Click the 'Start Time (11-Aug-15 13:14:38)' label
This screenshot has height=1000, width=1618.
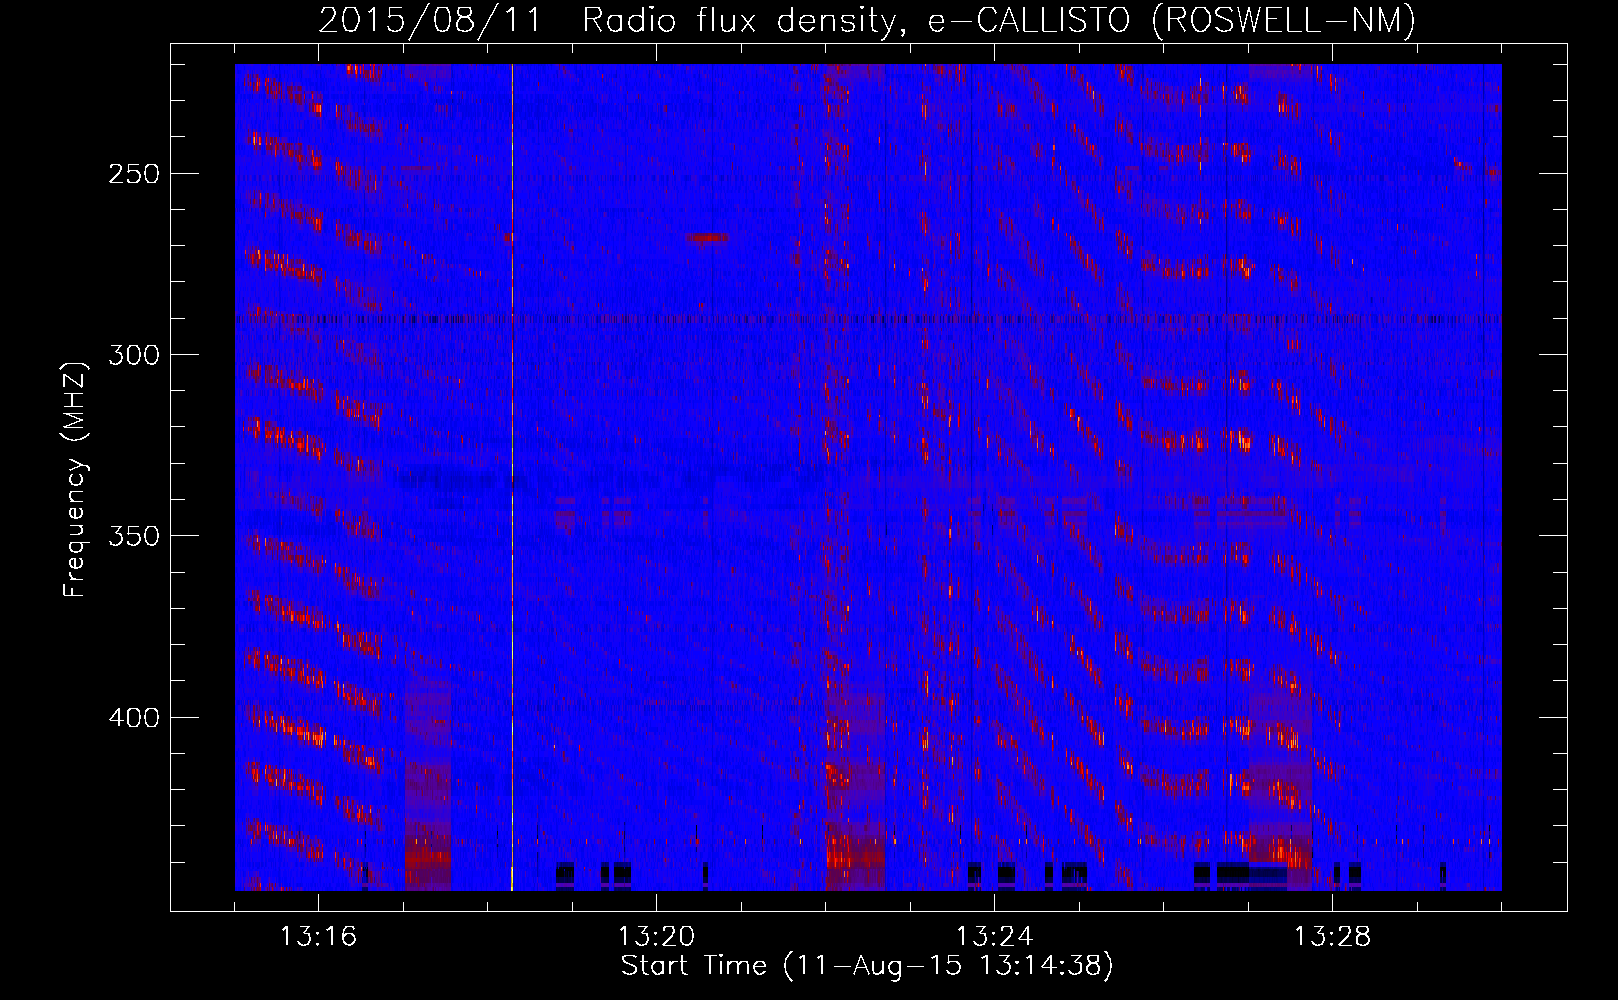[867, 966]
